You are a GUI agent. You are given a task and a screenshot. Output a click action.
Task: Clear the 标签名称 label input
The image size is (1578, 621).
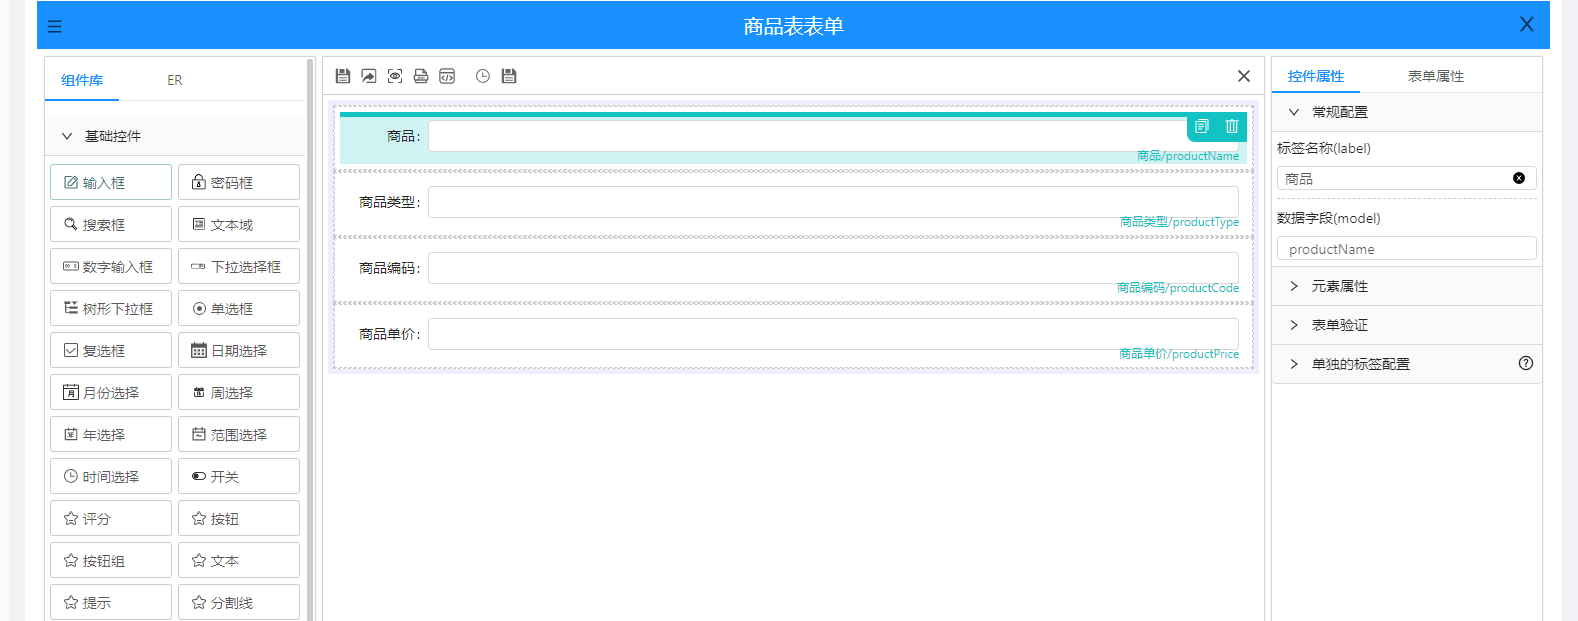click(1518, 178)
